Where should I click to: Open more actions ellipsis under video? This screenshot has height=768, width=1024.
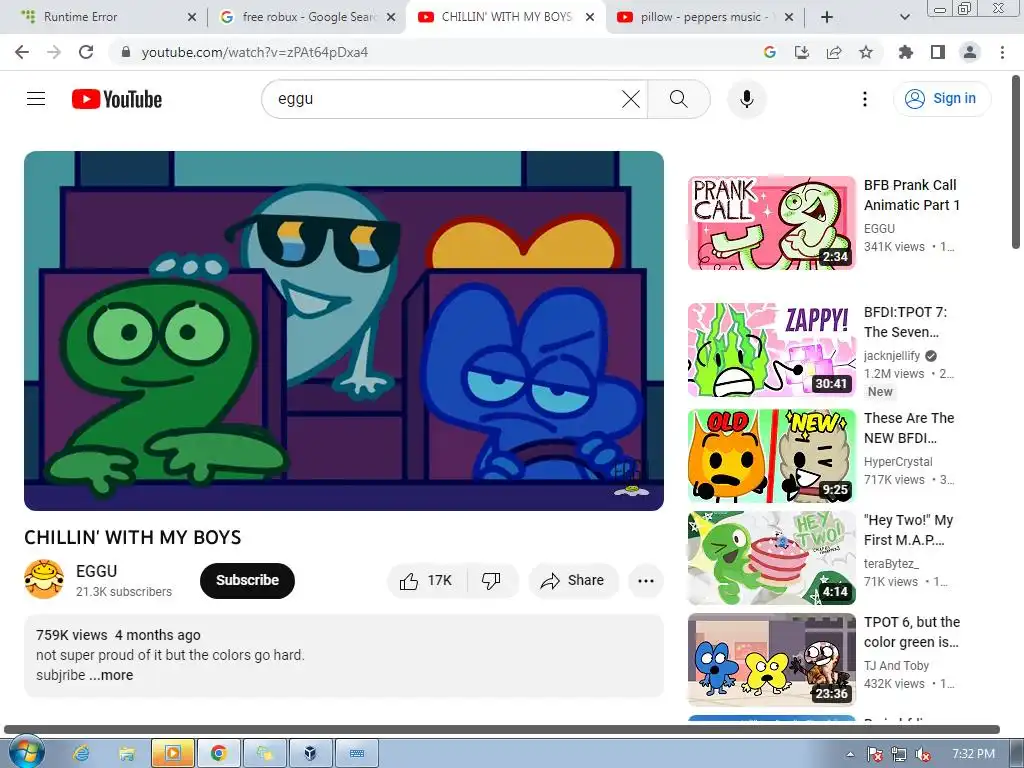(x=646, y=581)
